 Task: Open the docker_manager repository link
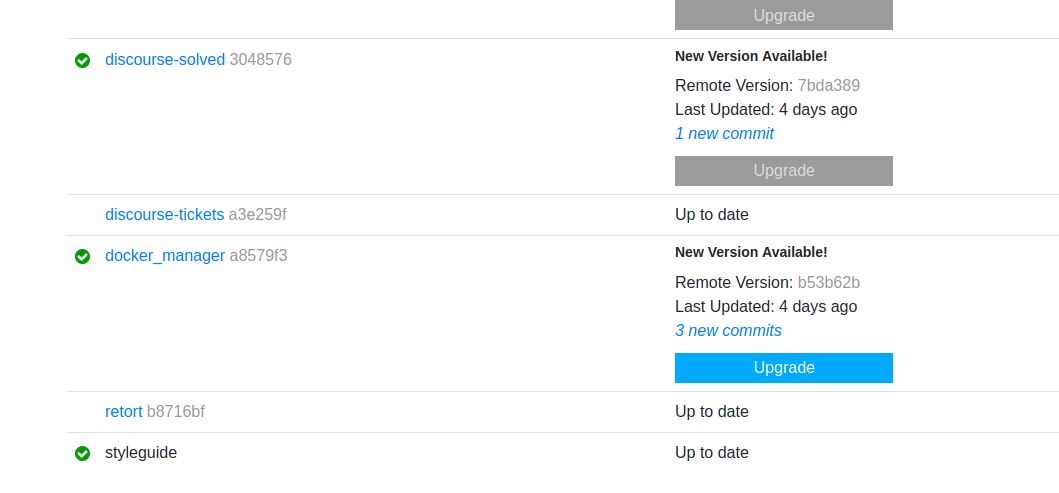click(165, 256)
